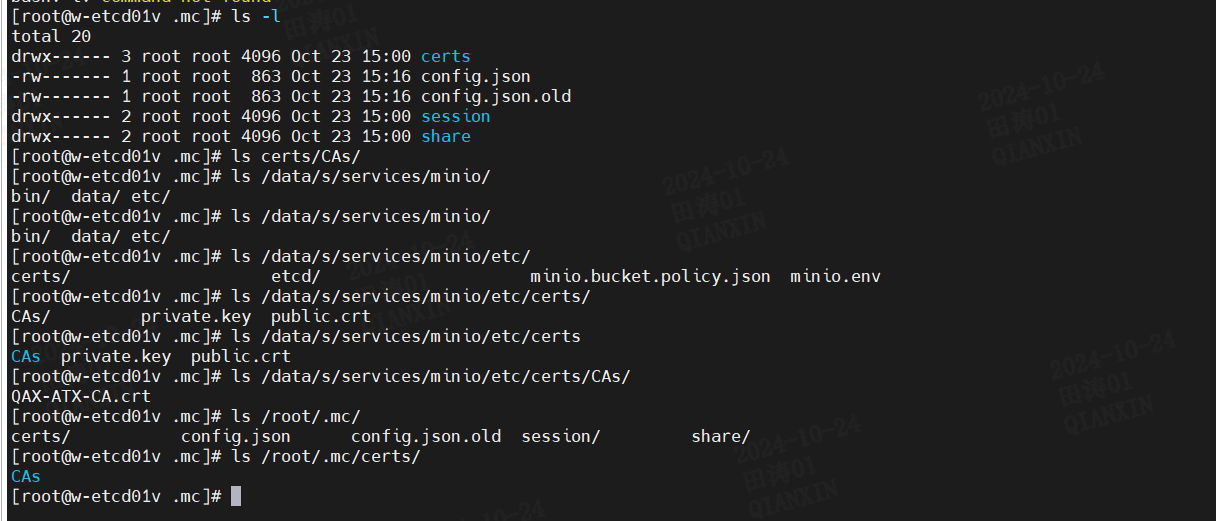This screenshot has height=521, width=1216.
Task: Click 'ls /root/.mc/certs/' command text
Action: pos(326,456)
